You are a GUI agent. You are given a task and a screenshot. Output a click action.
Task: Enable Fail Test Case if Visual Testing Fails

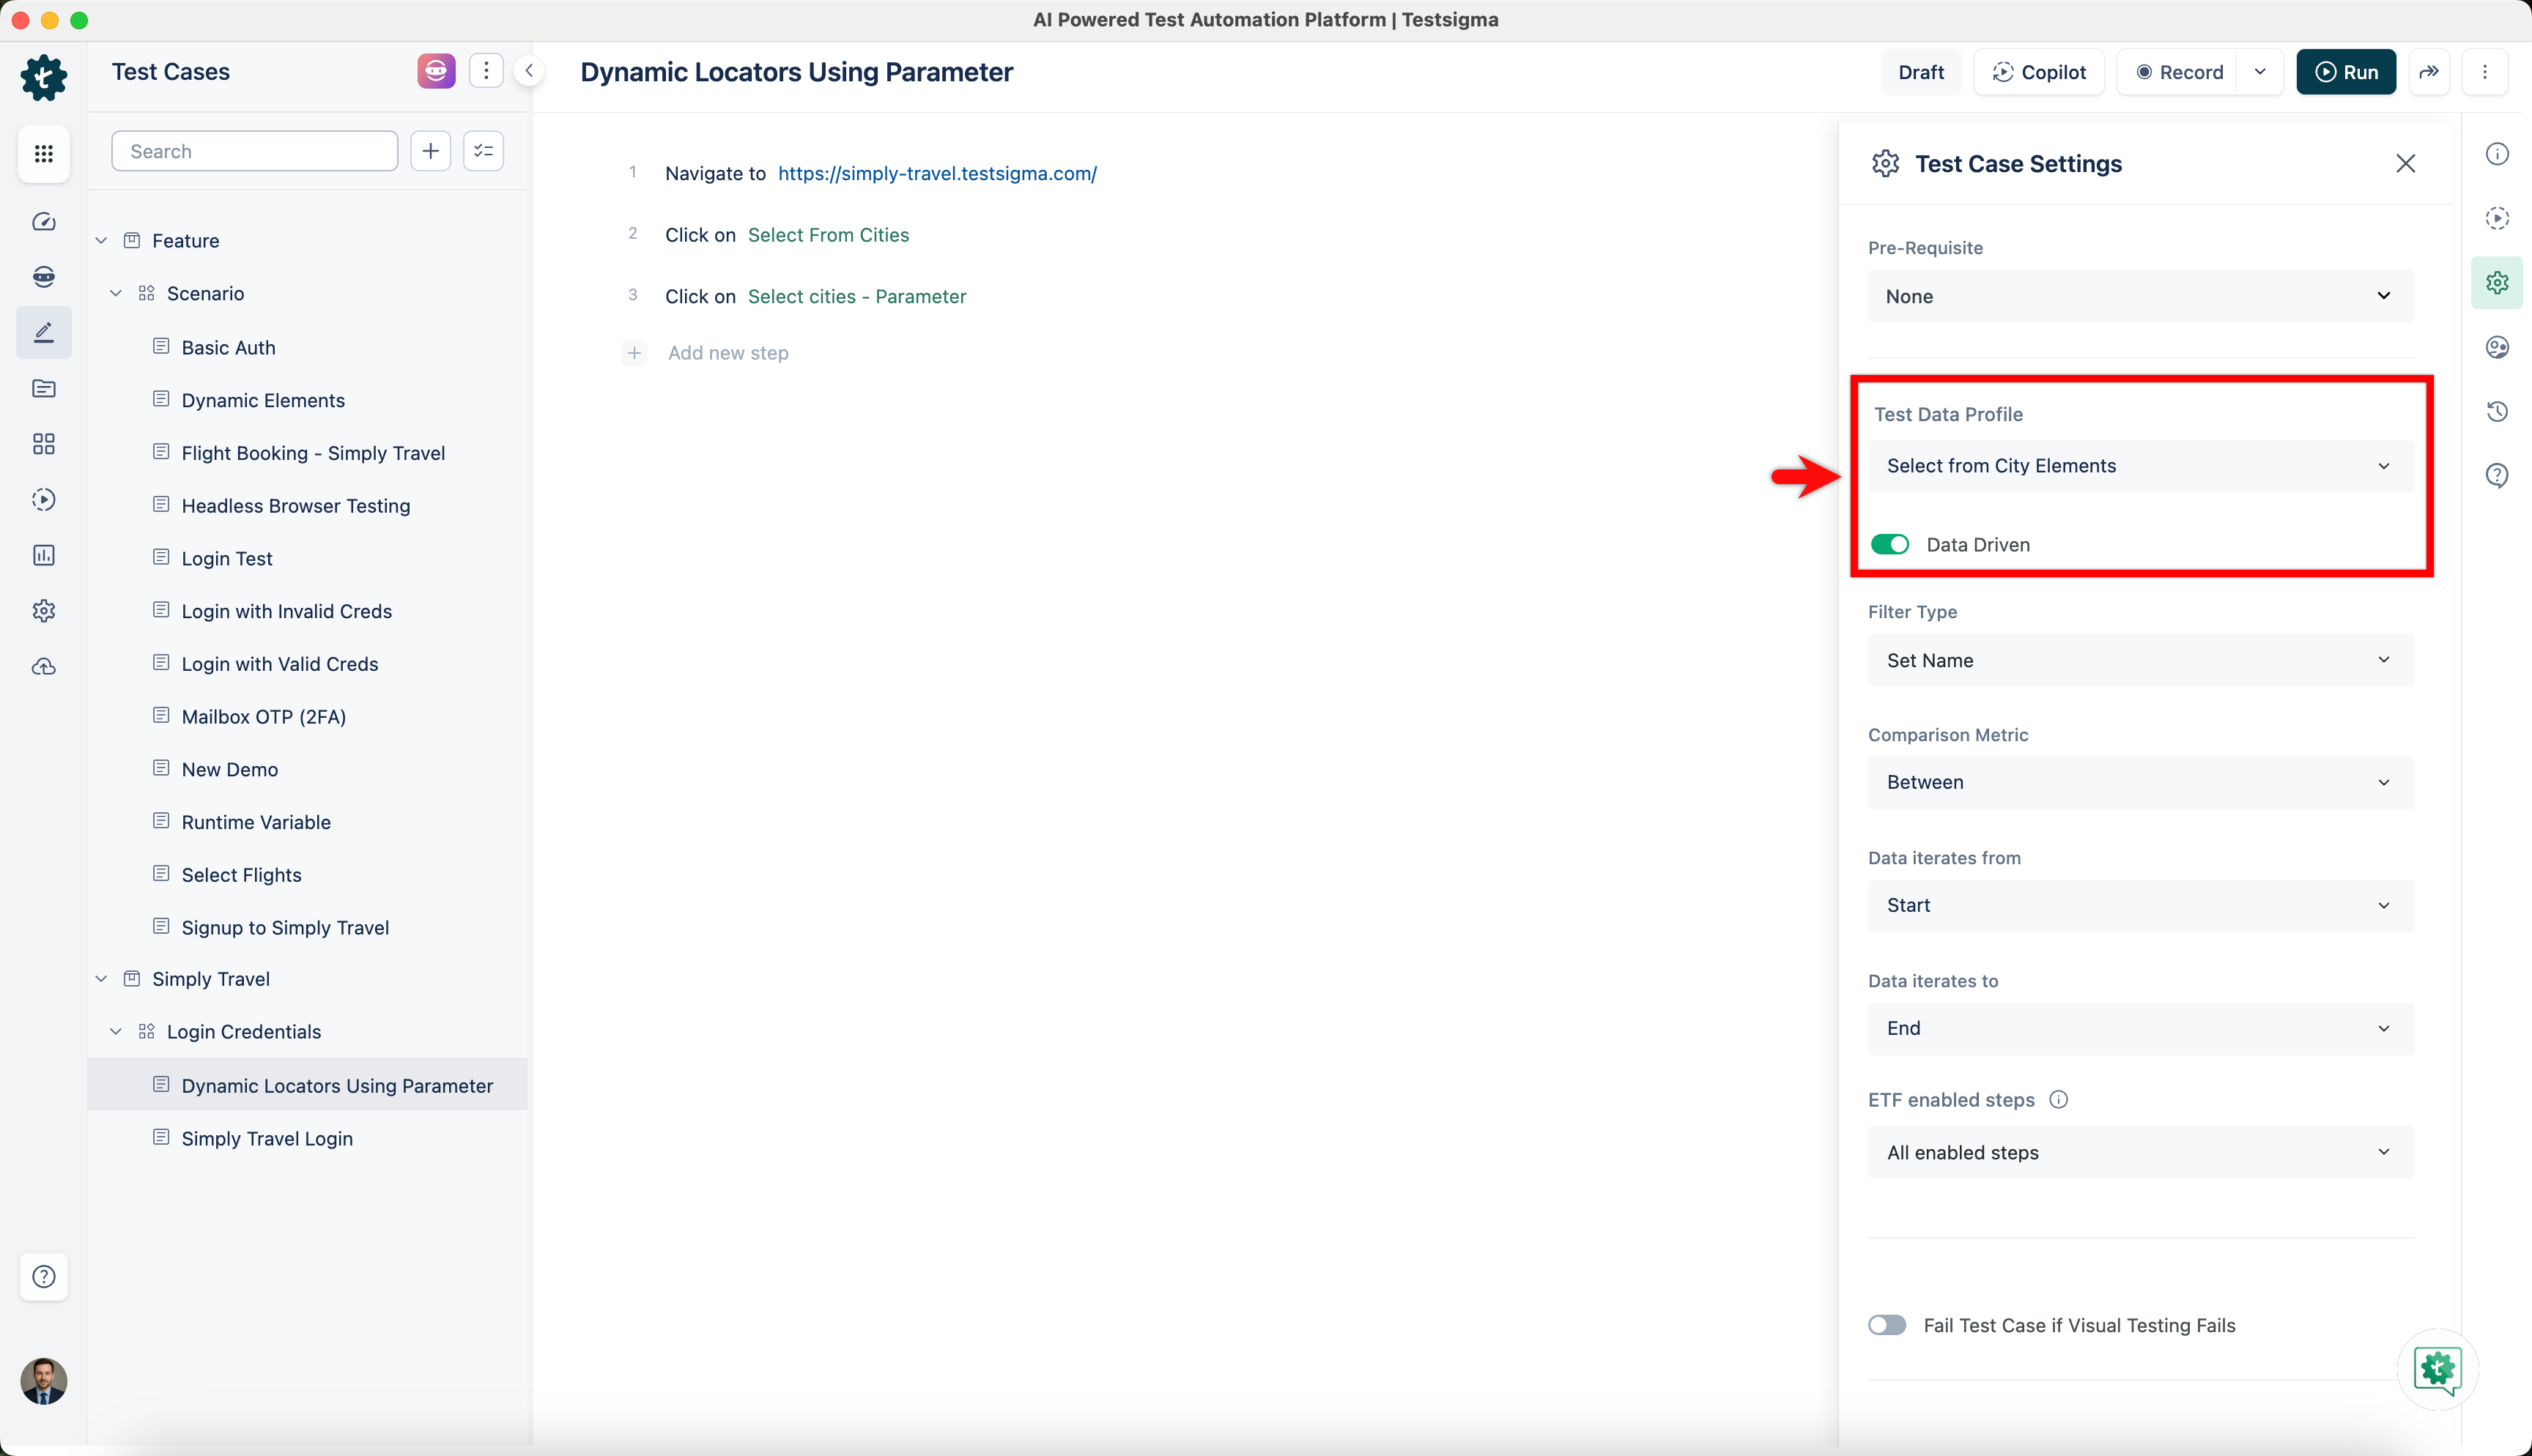pos(1887,1325)
